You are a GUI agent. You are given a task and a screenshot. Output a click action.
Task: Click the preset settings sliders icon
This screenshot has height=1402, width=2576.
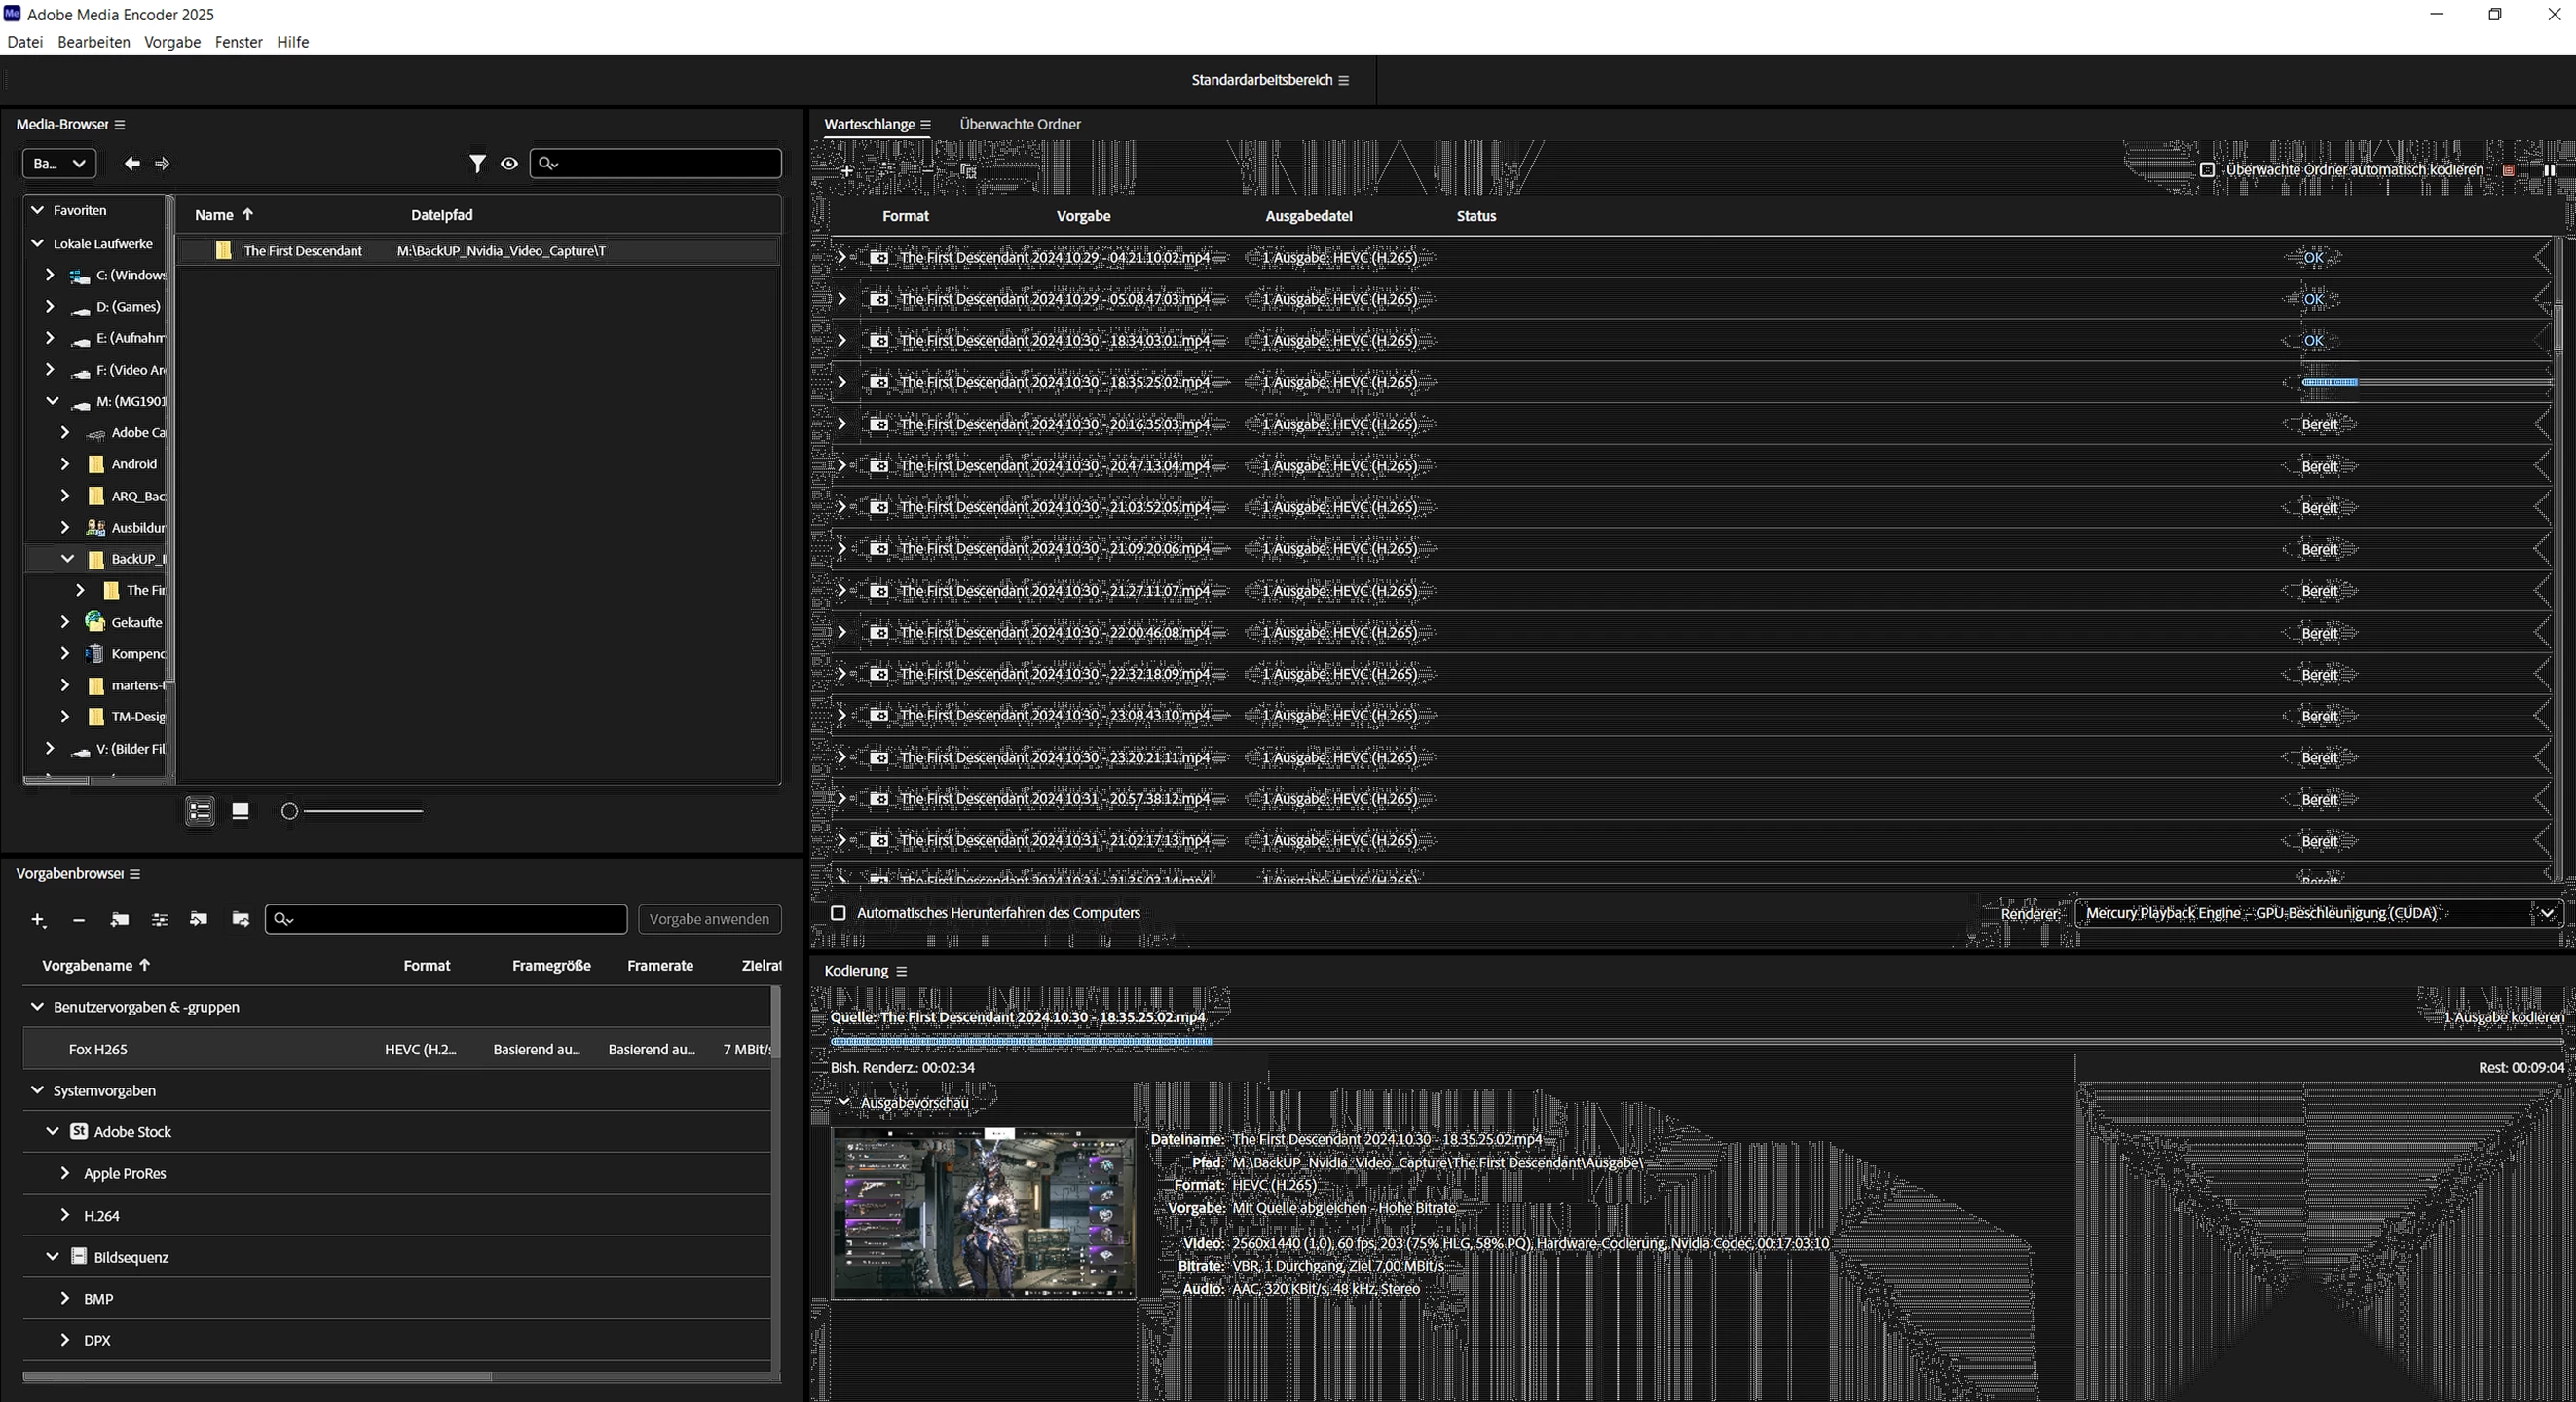[x=159, y=919]
